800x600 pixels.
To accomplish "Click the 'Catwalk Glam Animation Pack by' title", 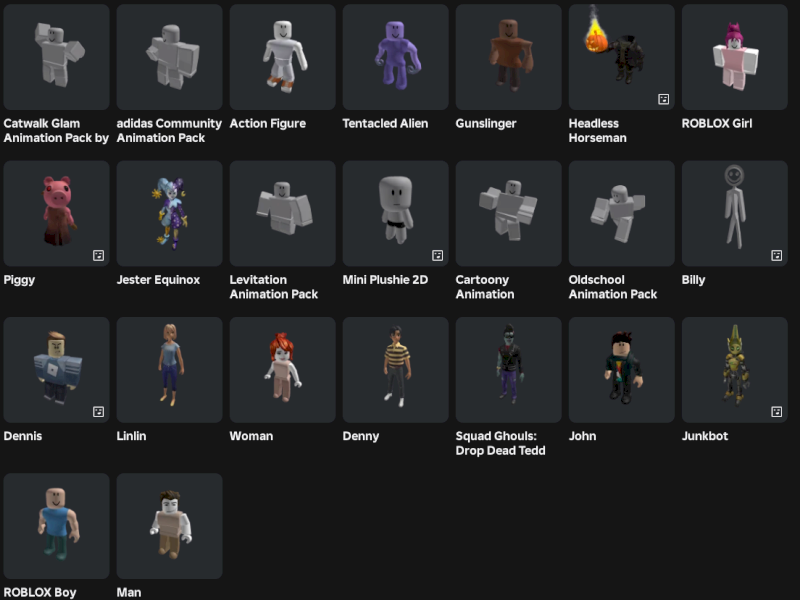I will click(x=56, y=131).
